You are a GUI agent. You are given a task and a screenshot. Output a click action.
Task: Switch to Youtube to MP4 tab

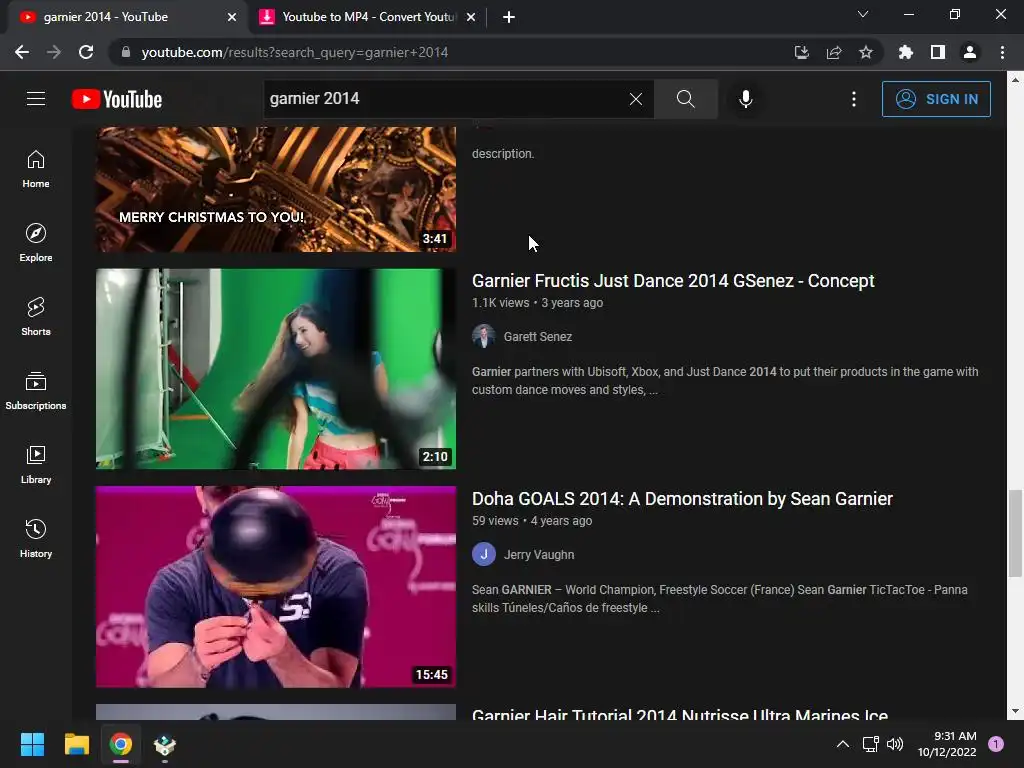pos(366,17)
